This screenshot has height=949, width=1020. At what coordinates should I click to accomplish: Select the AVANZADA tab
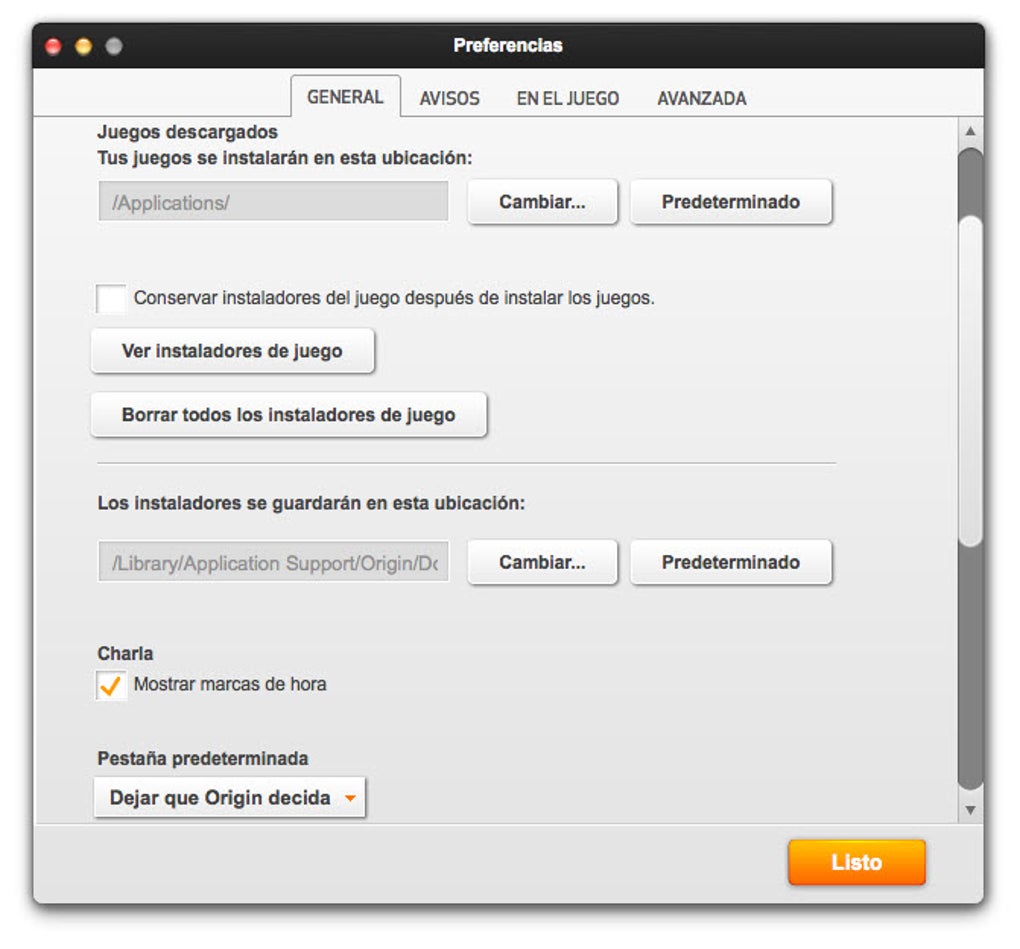(702, 98)
